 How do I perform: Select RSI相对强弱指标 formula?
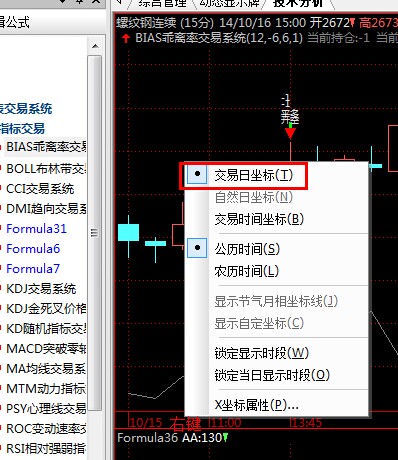pos(46,449)
